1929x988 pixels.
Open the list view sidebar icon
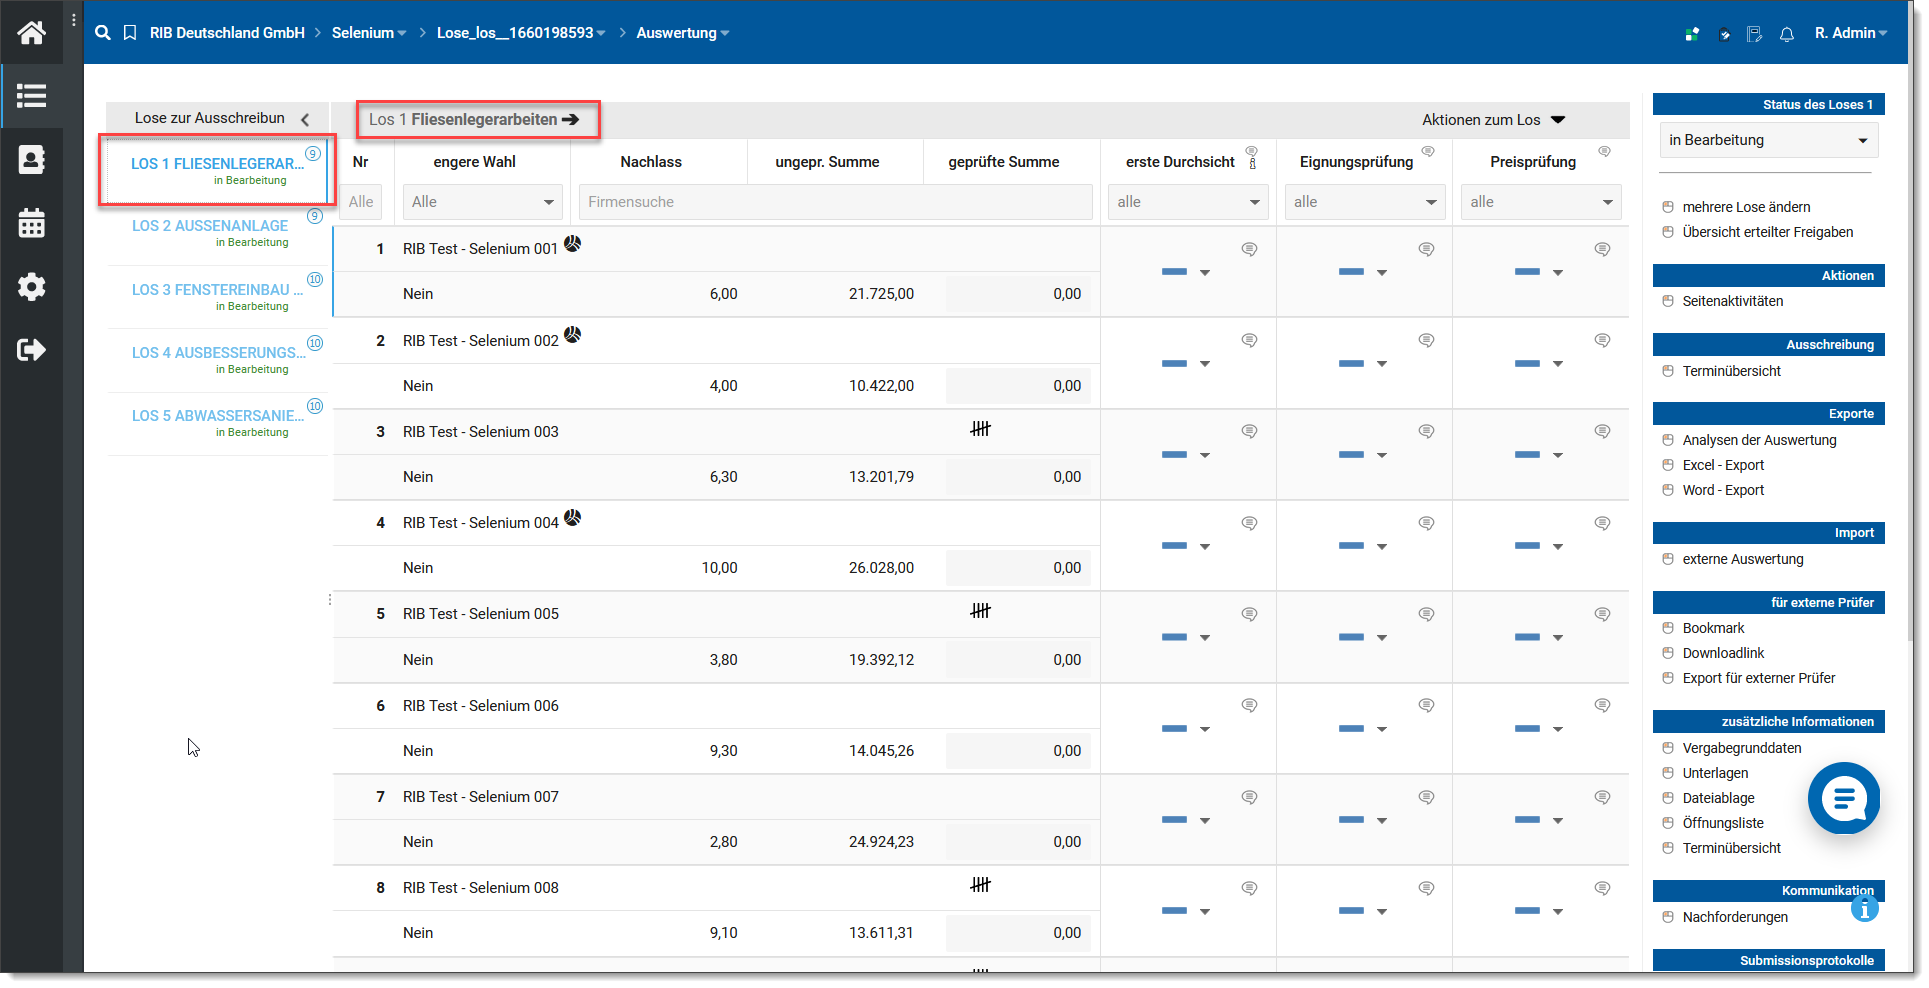pos(31,96)
